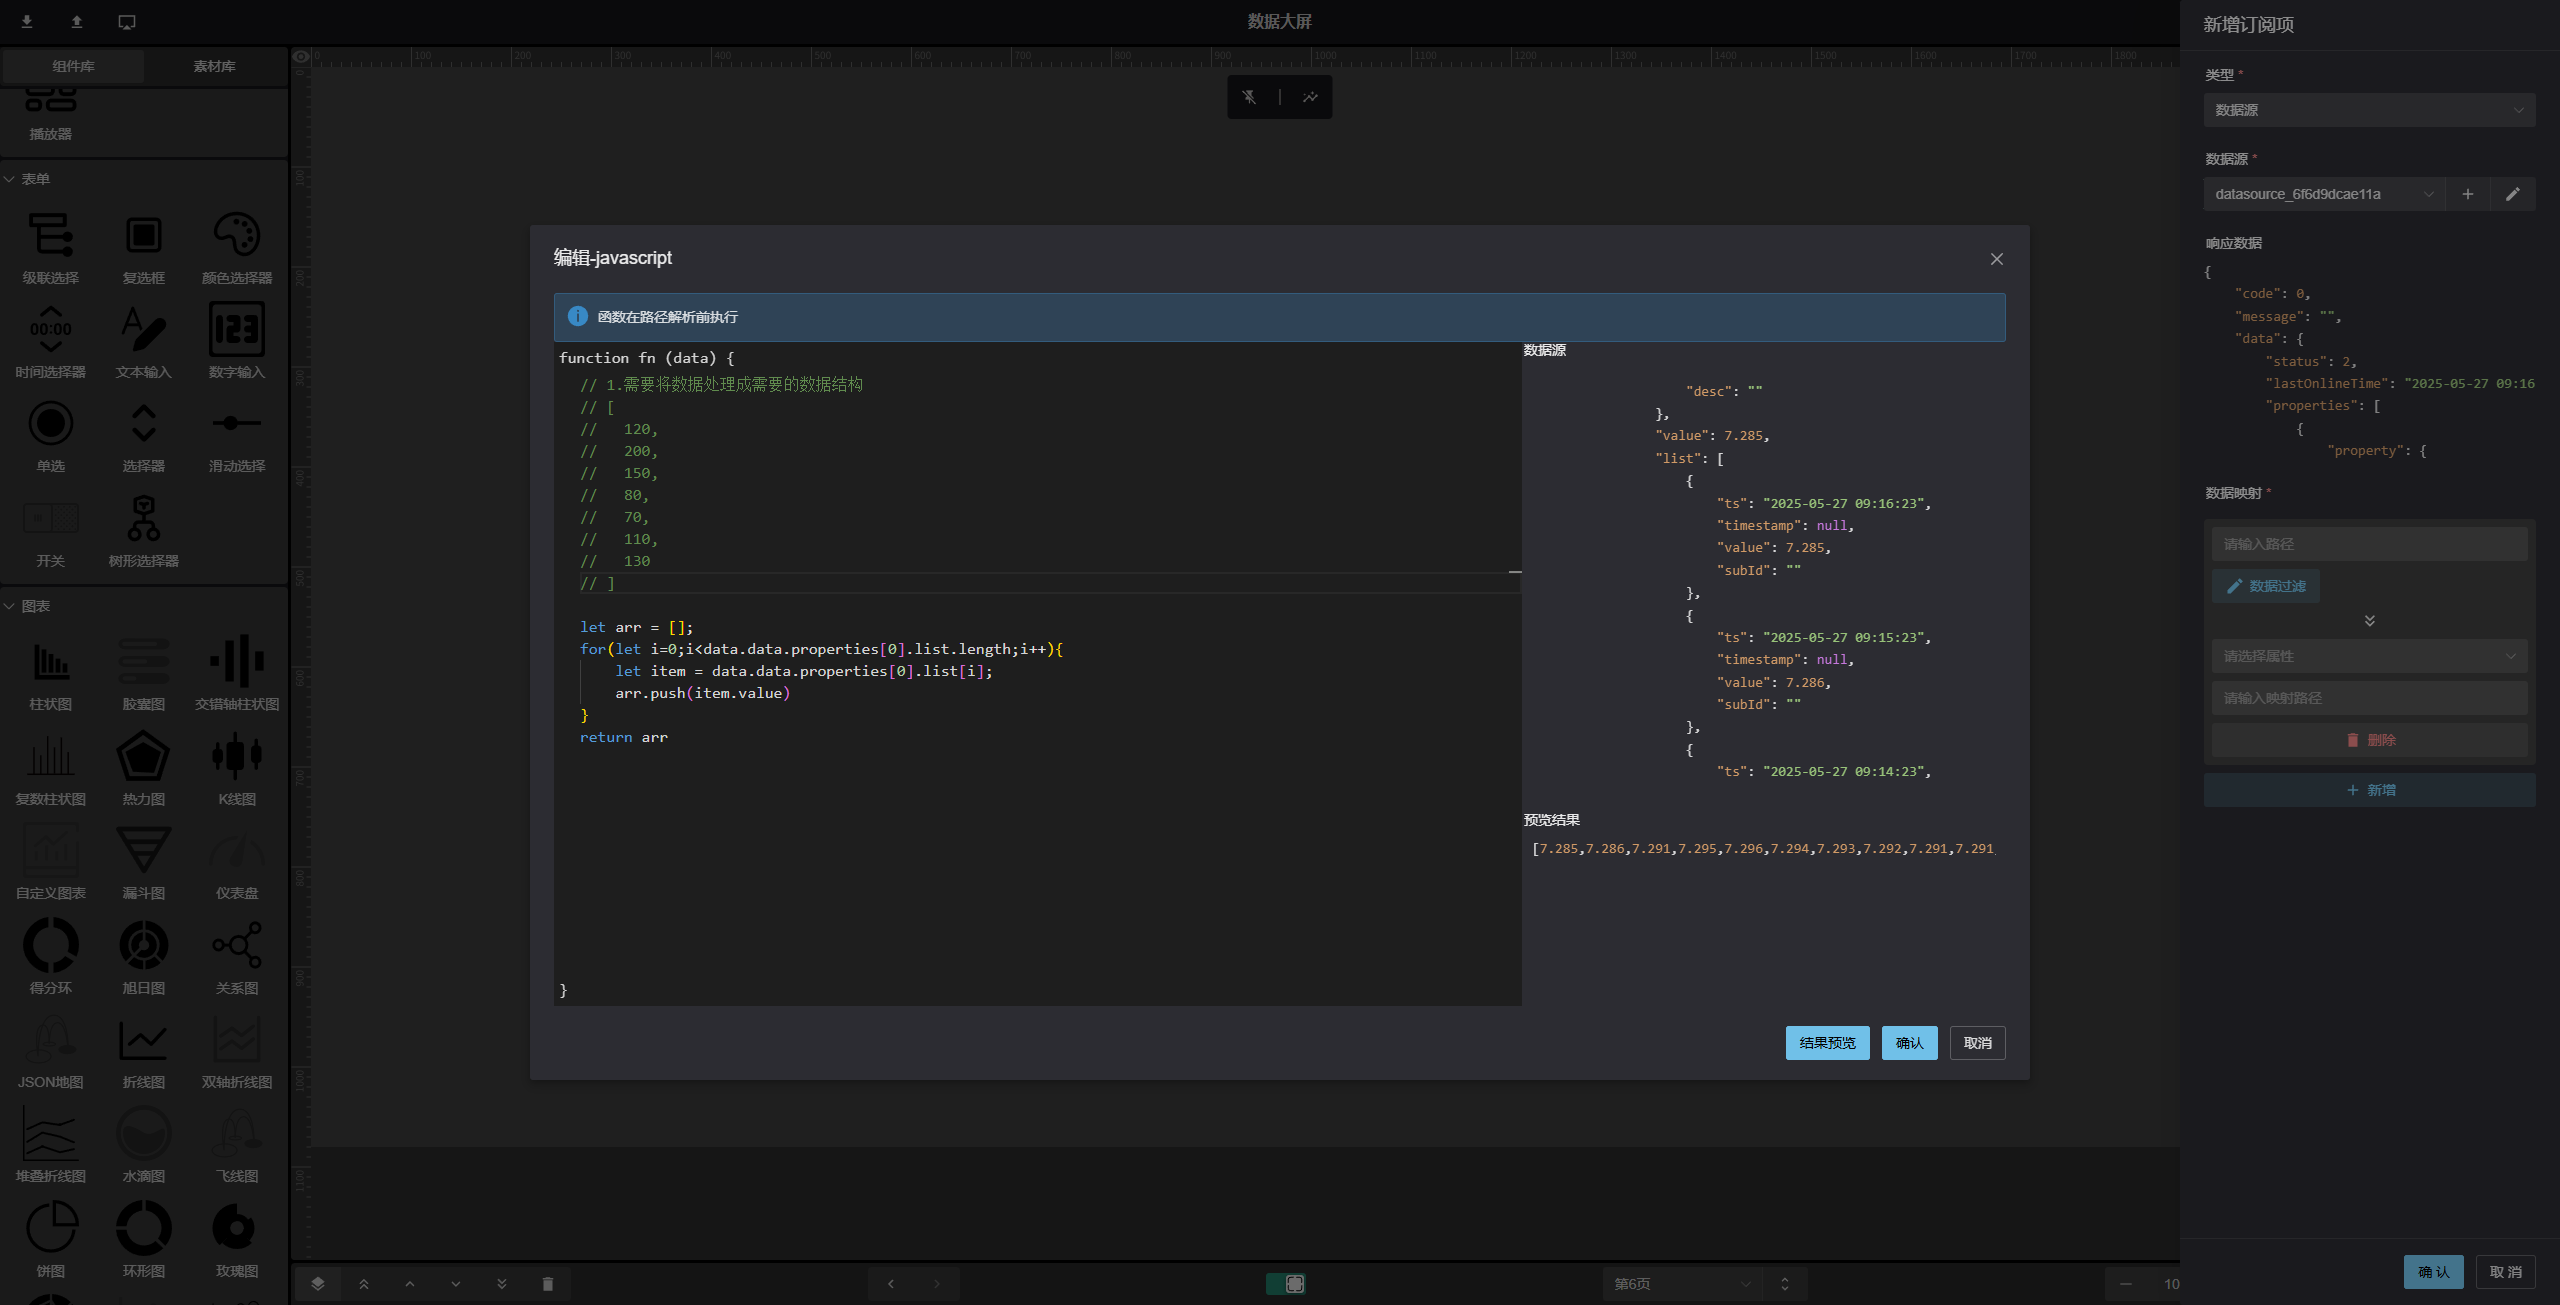This screenshot has height=1305, width=2560.
Task: Select the 得分环 score ring component
Action: (50, 945)
